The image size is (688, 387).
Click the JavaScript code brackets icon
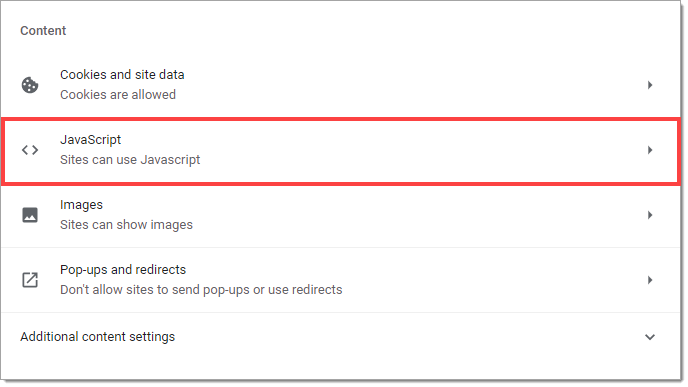(30, 150)
